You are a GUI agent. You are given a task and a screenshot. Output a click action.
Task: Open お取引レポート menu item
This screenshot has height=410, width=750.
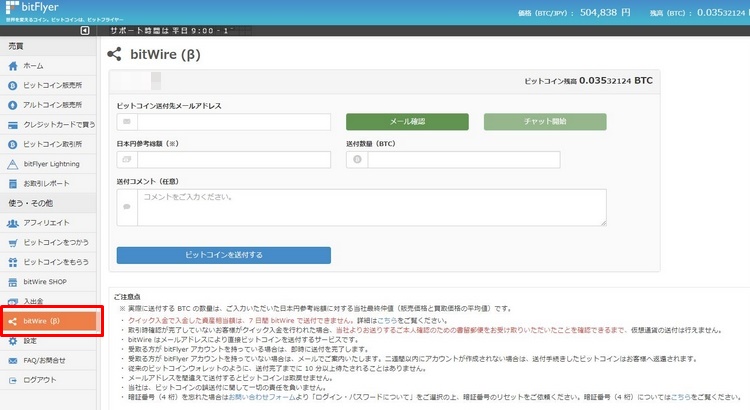[x=48, y=184]
